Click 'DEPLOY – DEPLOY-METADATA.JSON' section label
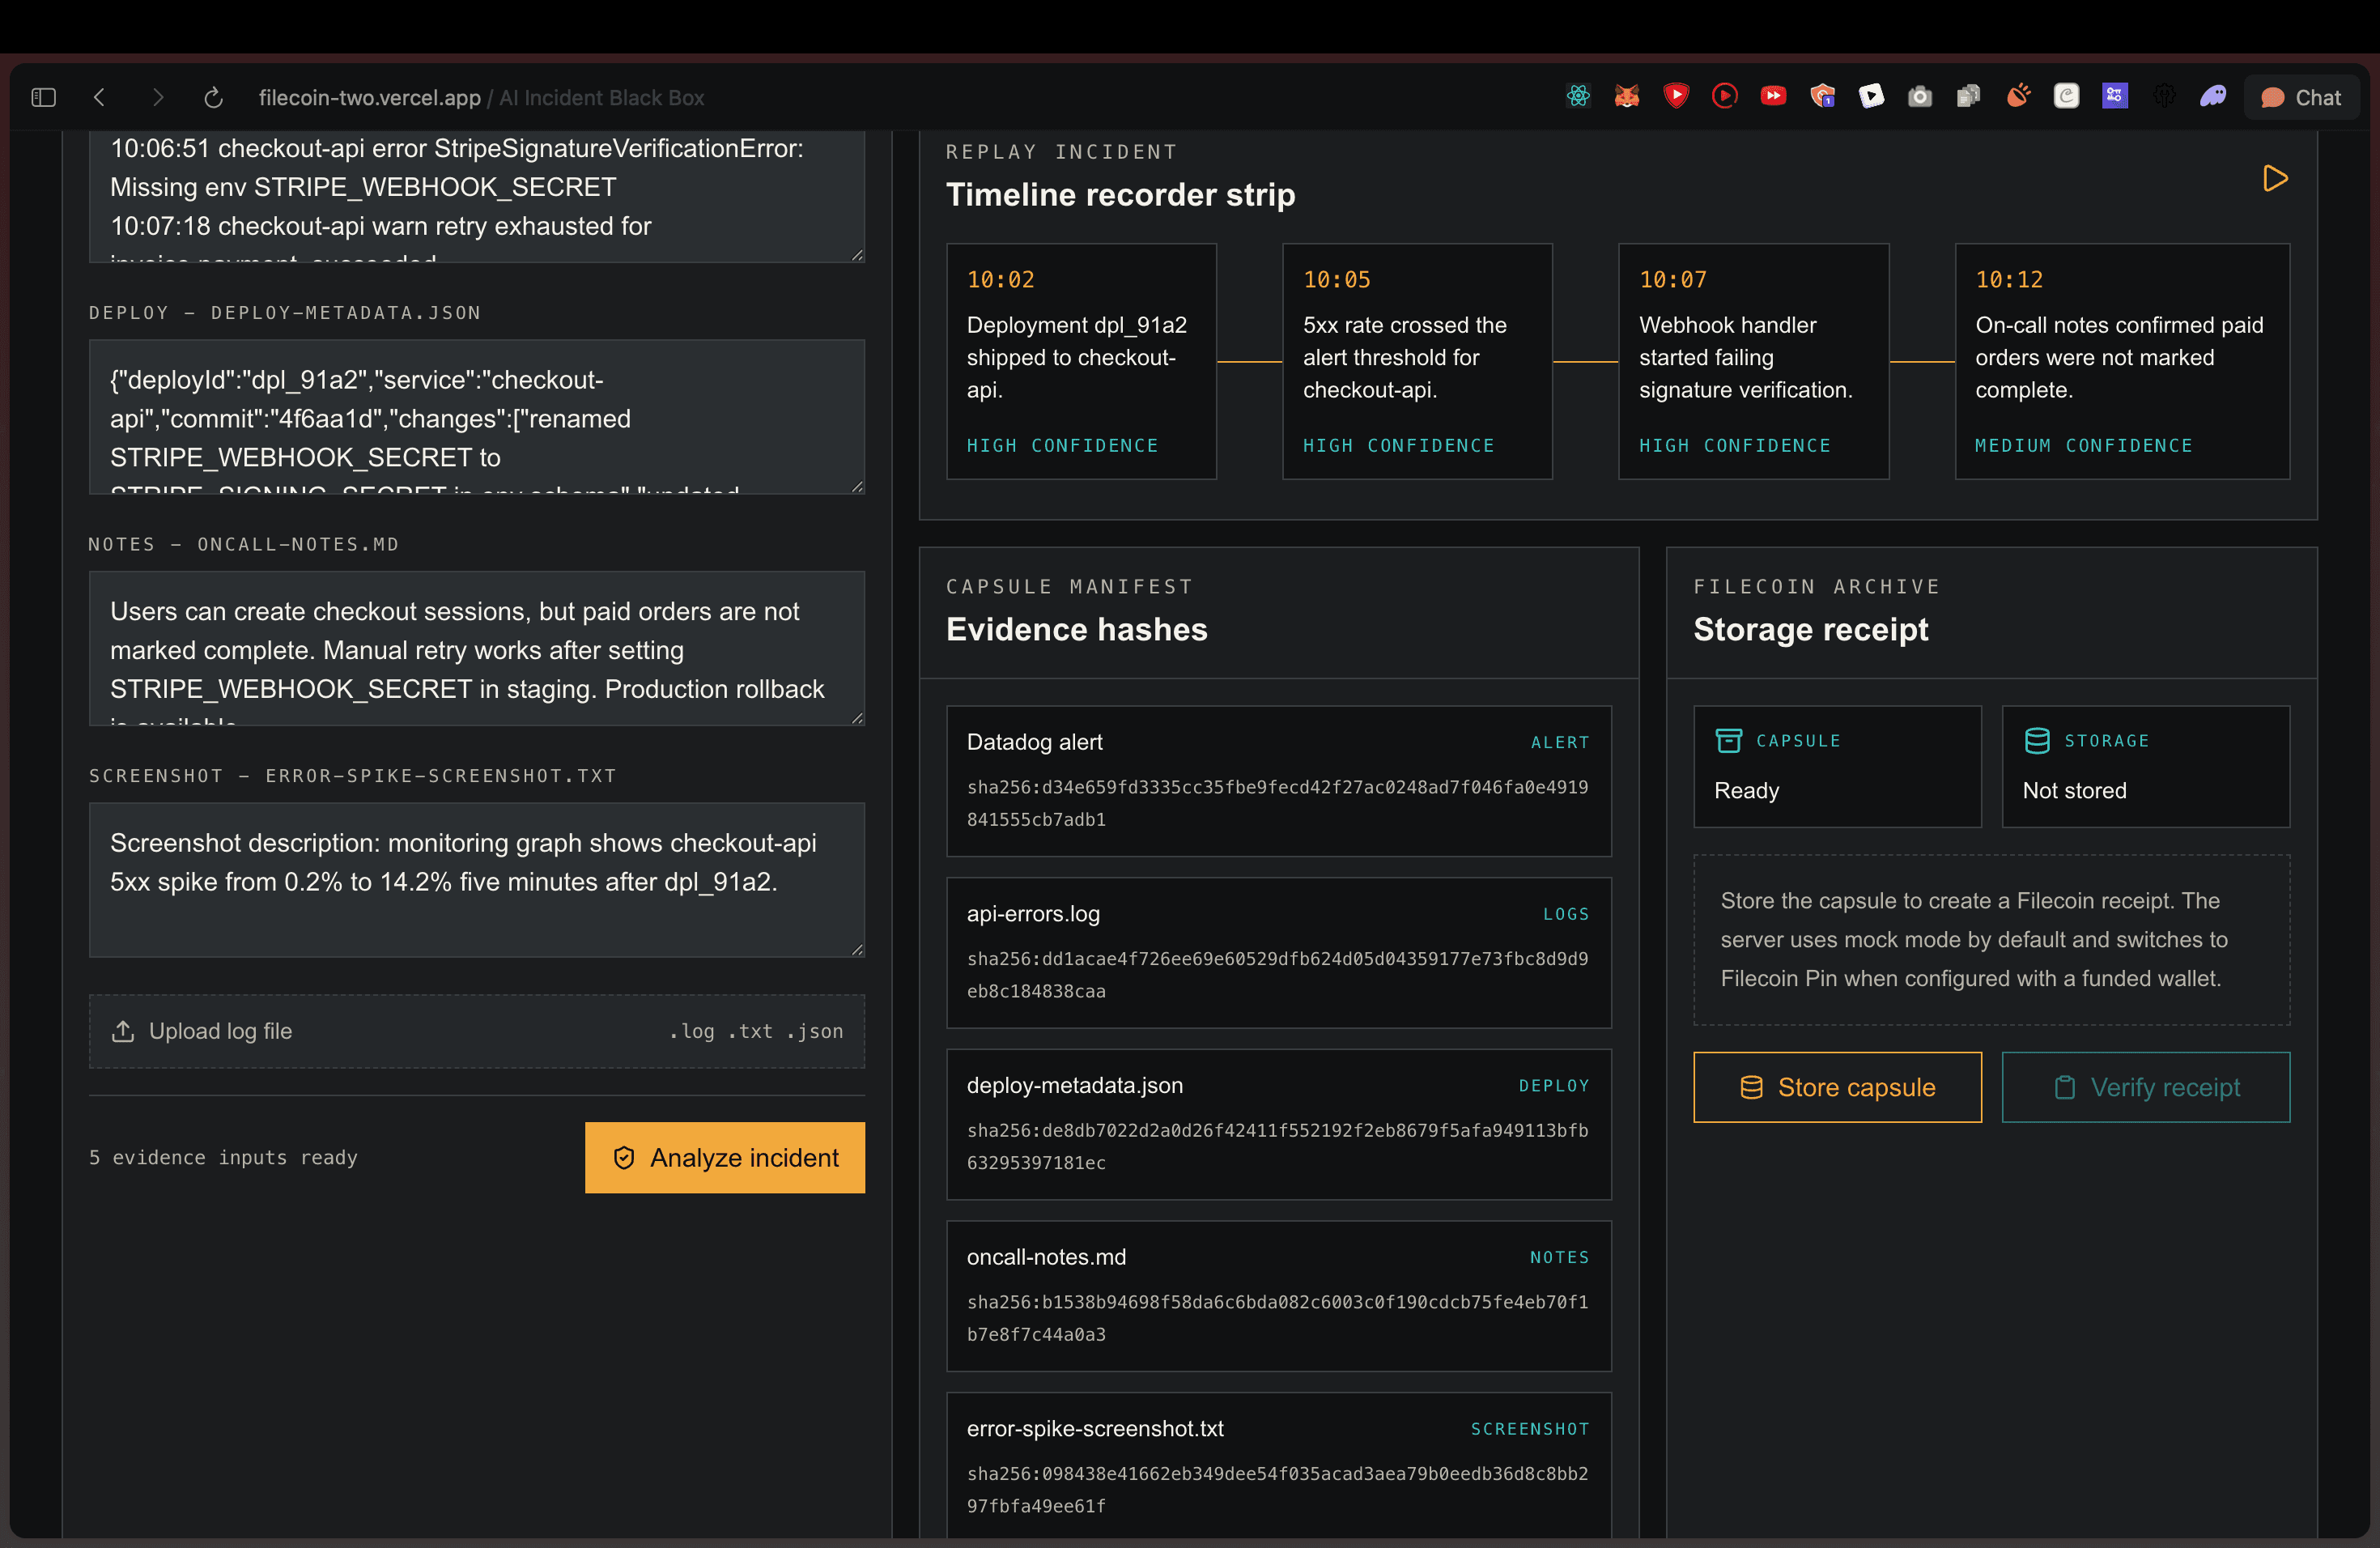This screenshot has width=2380, height=1548. (285, 313)
